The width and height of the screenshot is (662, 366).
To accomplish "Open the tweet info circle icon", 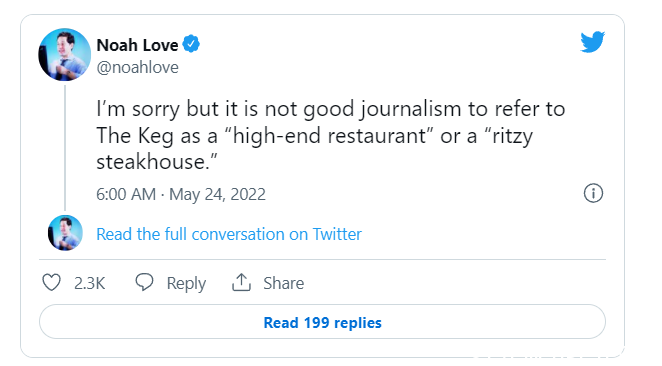I will [593, 193].
